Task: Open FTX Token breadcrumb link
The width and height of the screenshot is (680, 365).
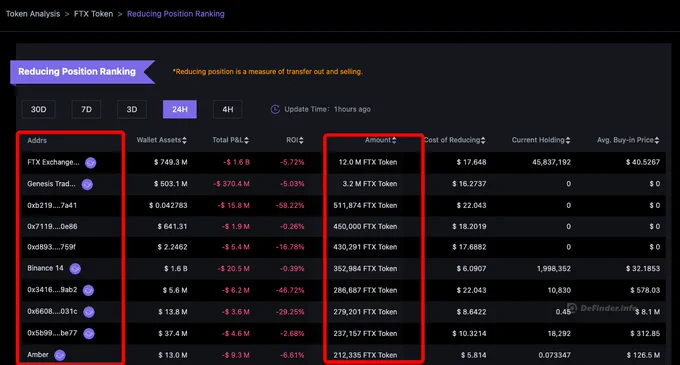Action: (x=93, y=14)
